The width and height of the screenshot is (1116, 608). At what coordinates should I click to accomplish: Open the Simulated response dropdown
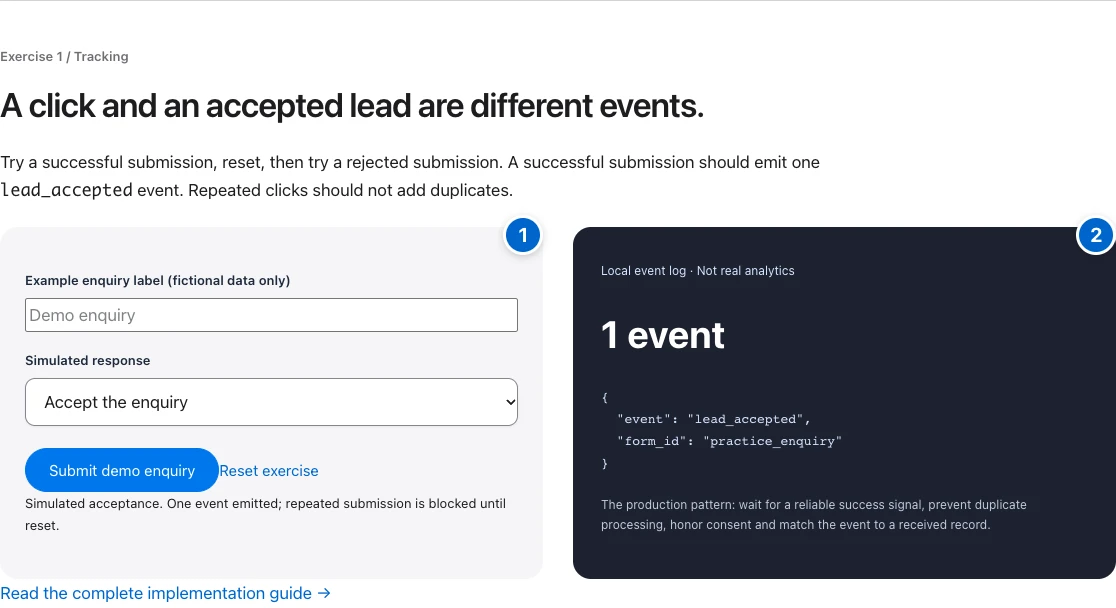[x=271, y=402]
